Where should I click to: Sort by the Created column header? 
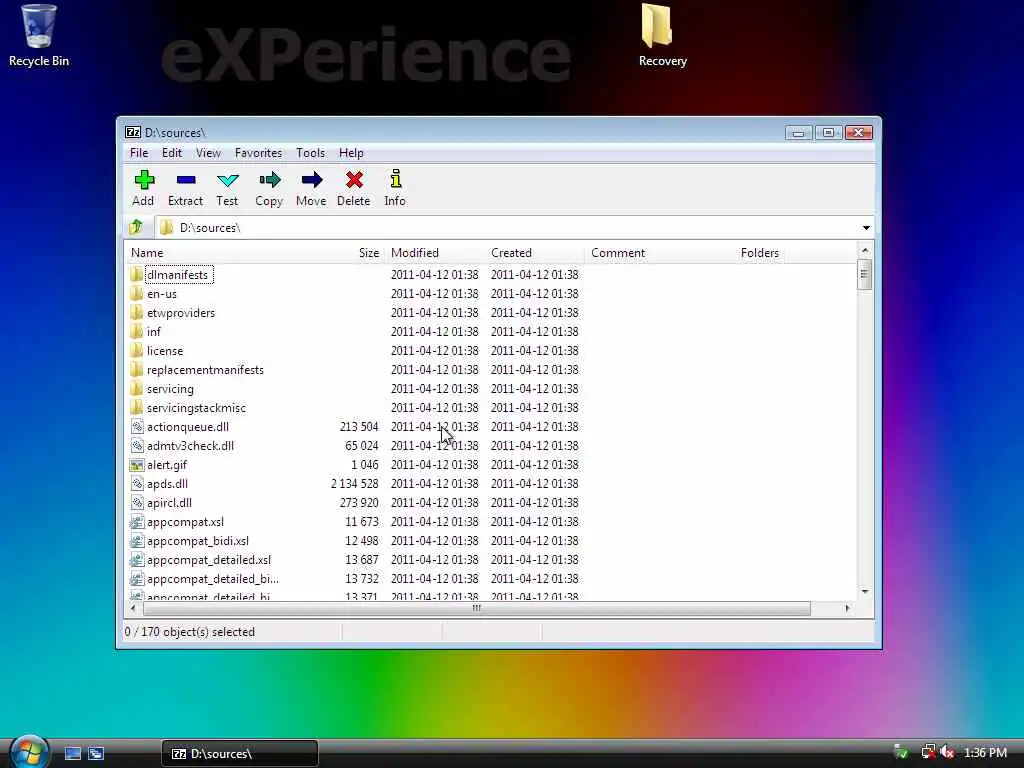click(x=536, y=253)
